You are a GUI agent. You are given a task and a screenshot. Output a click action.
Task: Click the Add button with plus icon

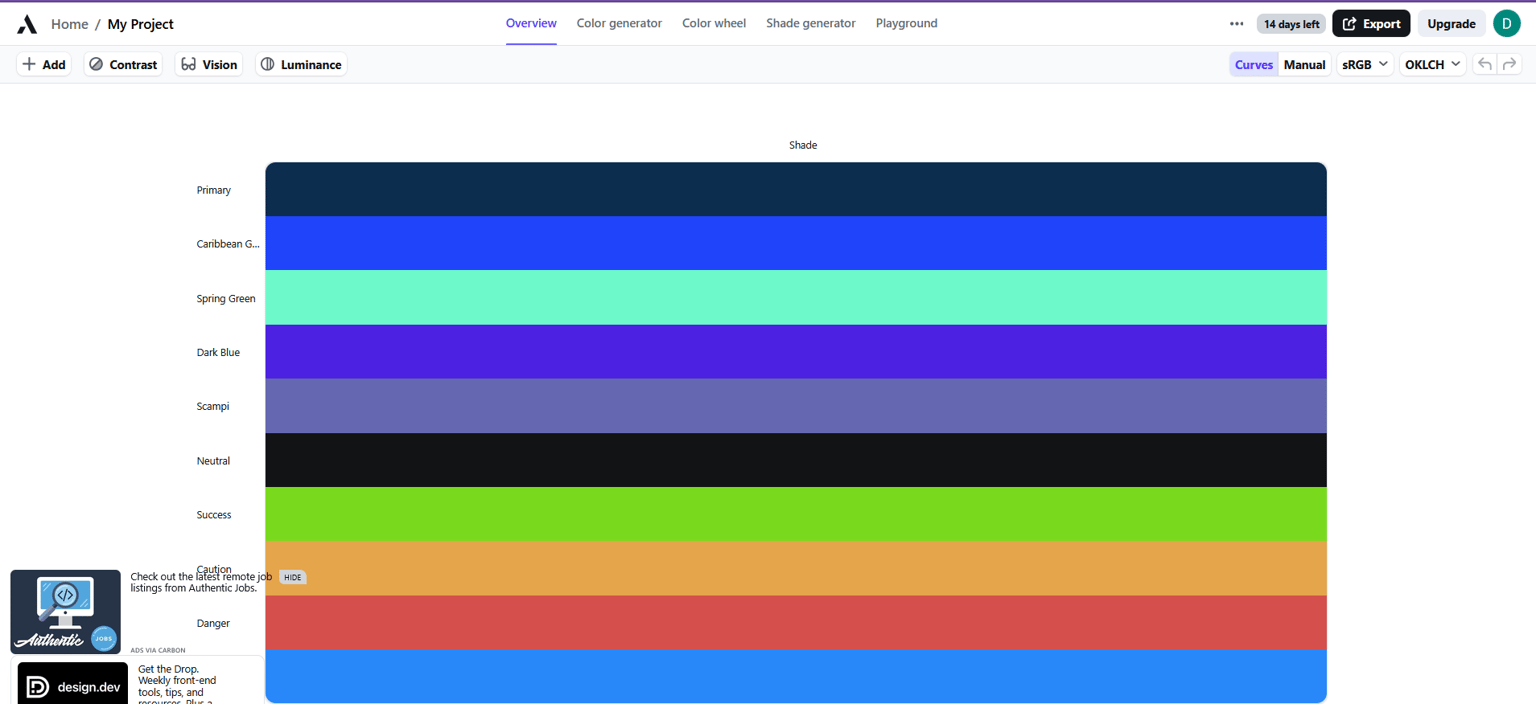(44, 64)
